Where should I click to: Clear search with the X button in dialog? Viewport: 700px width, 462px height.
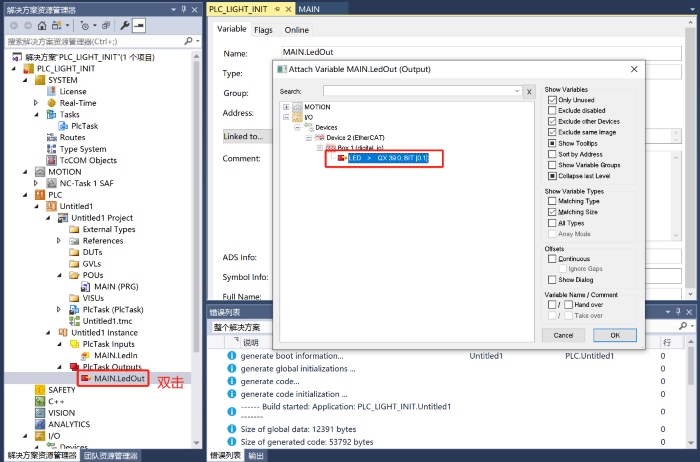point(529,92)
